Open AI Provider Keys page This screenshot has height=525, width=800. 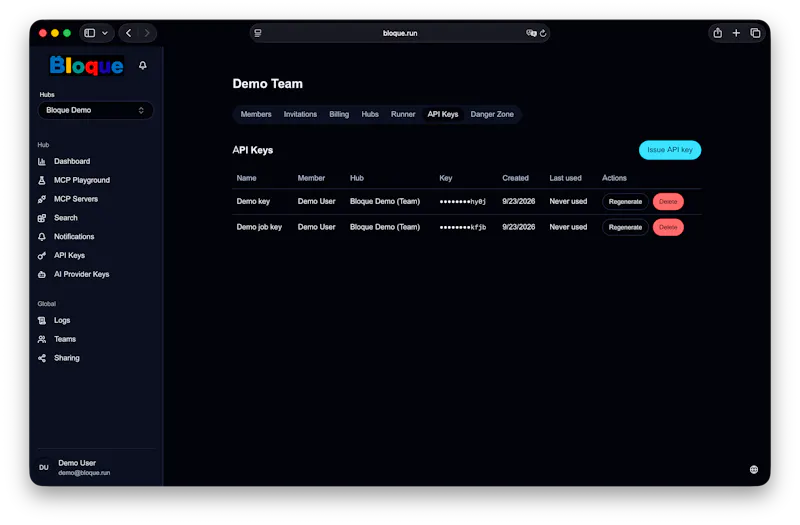[82, 274]
